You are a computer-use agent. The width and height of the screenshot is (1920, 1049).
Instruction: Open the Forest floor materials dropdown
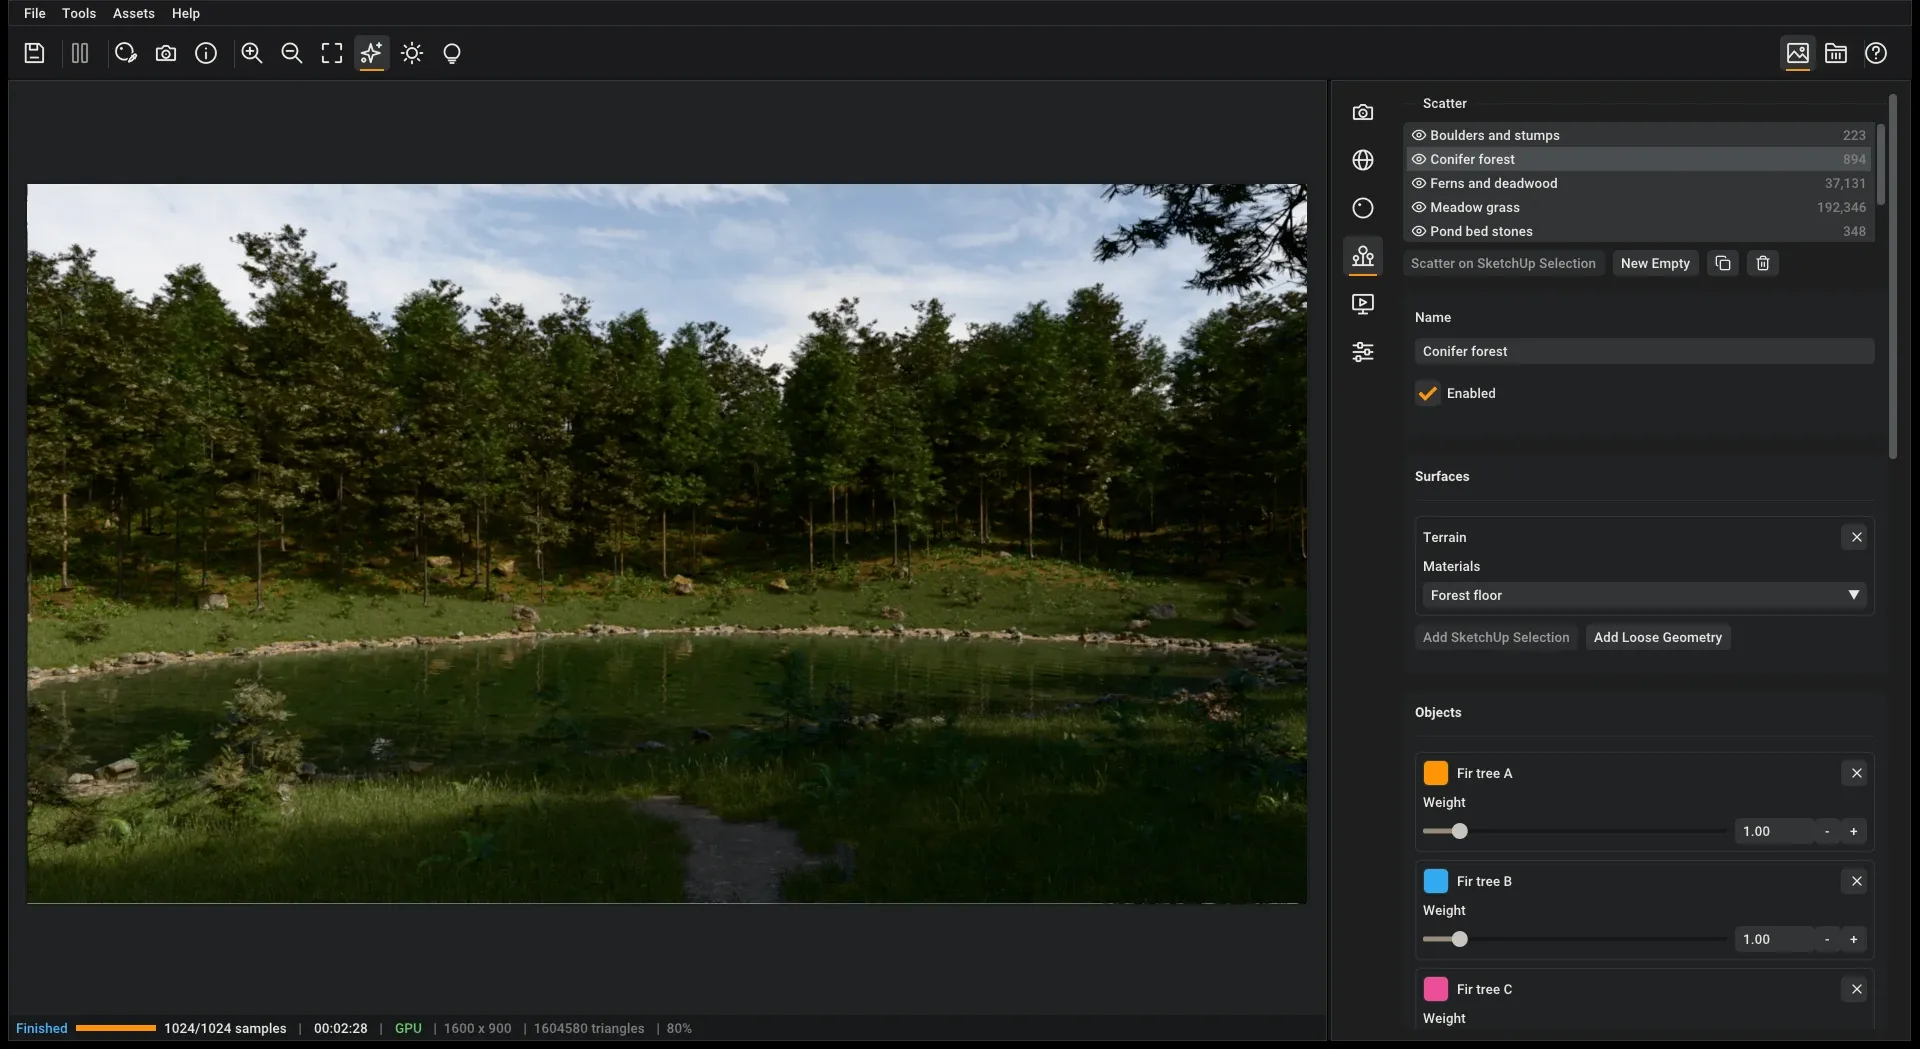pos(1644,595)
